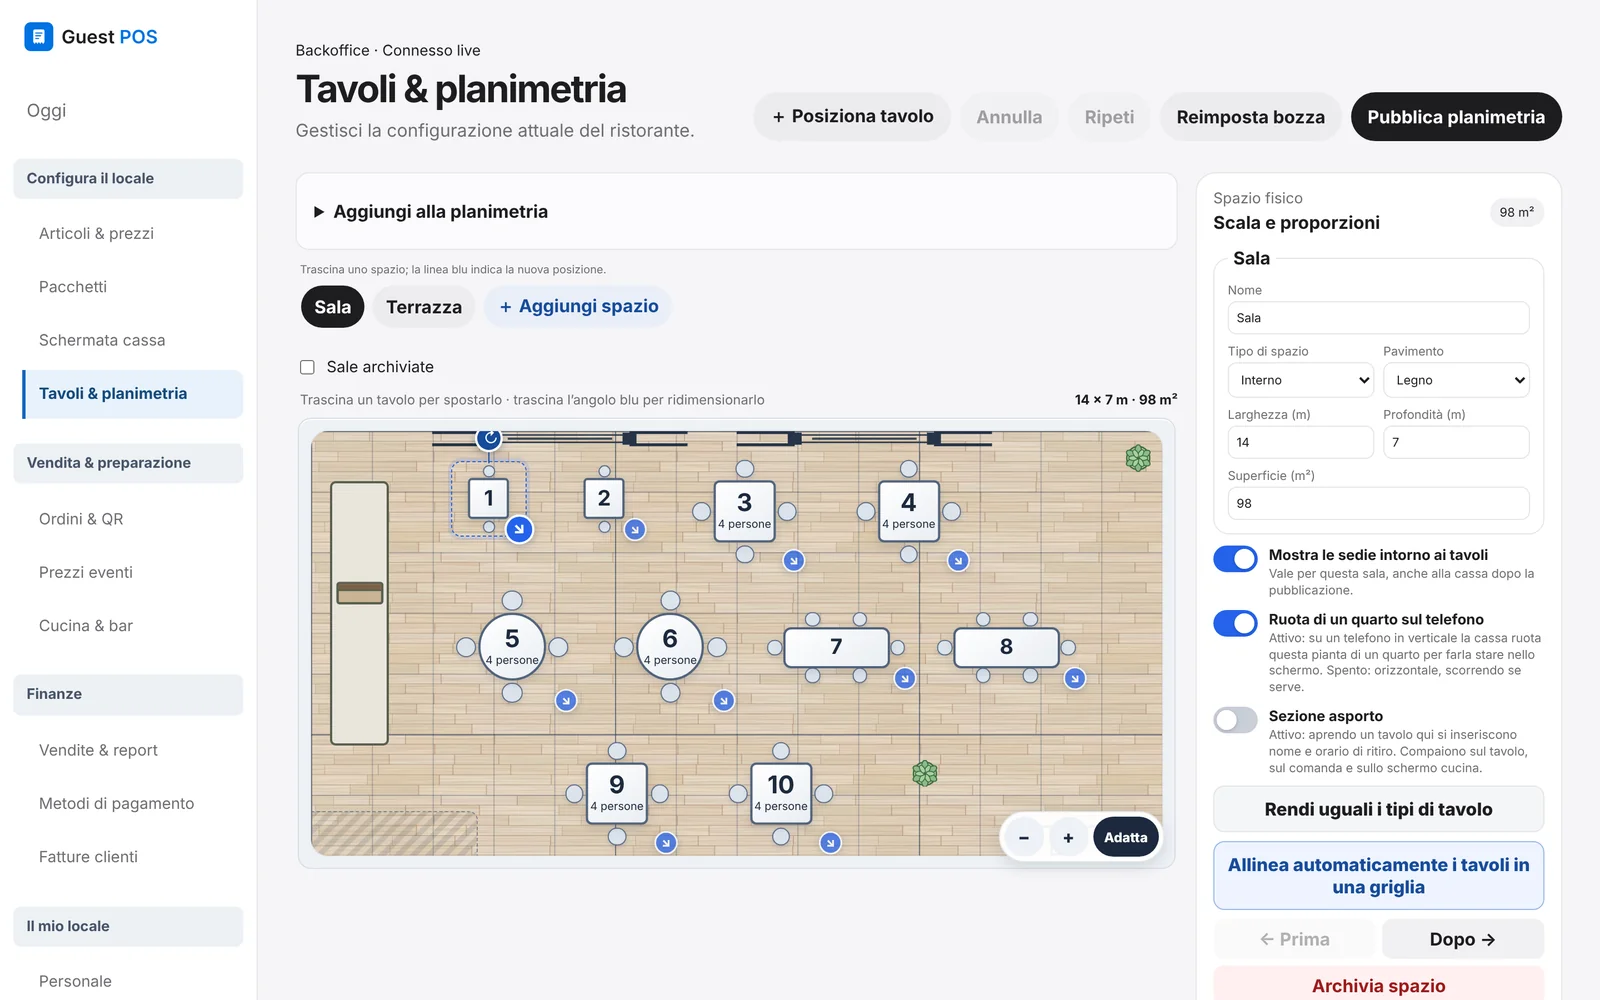Zoom out the floor plan

tap(1024, 838)
